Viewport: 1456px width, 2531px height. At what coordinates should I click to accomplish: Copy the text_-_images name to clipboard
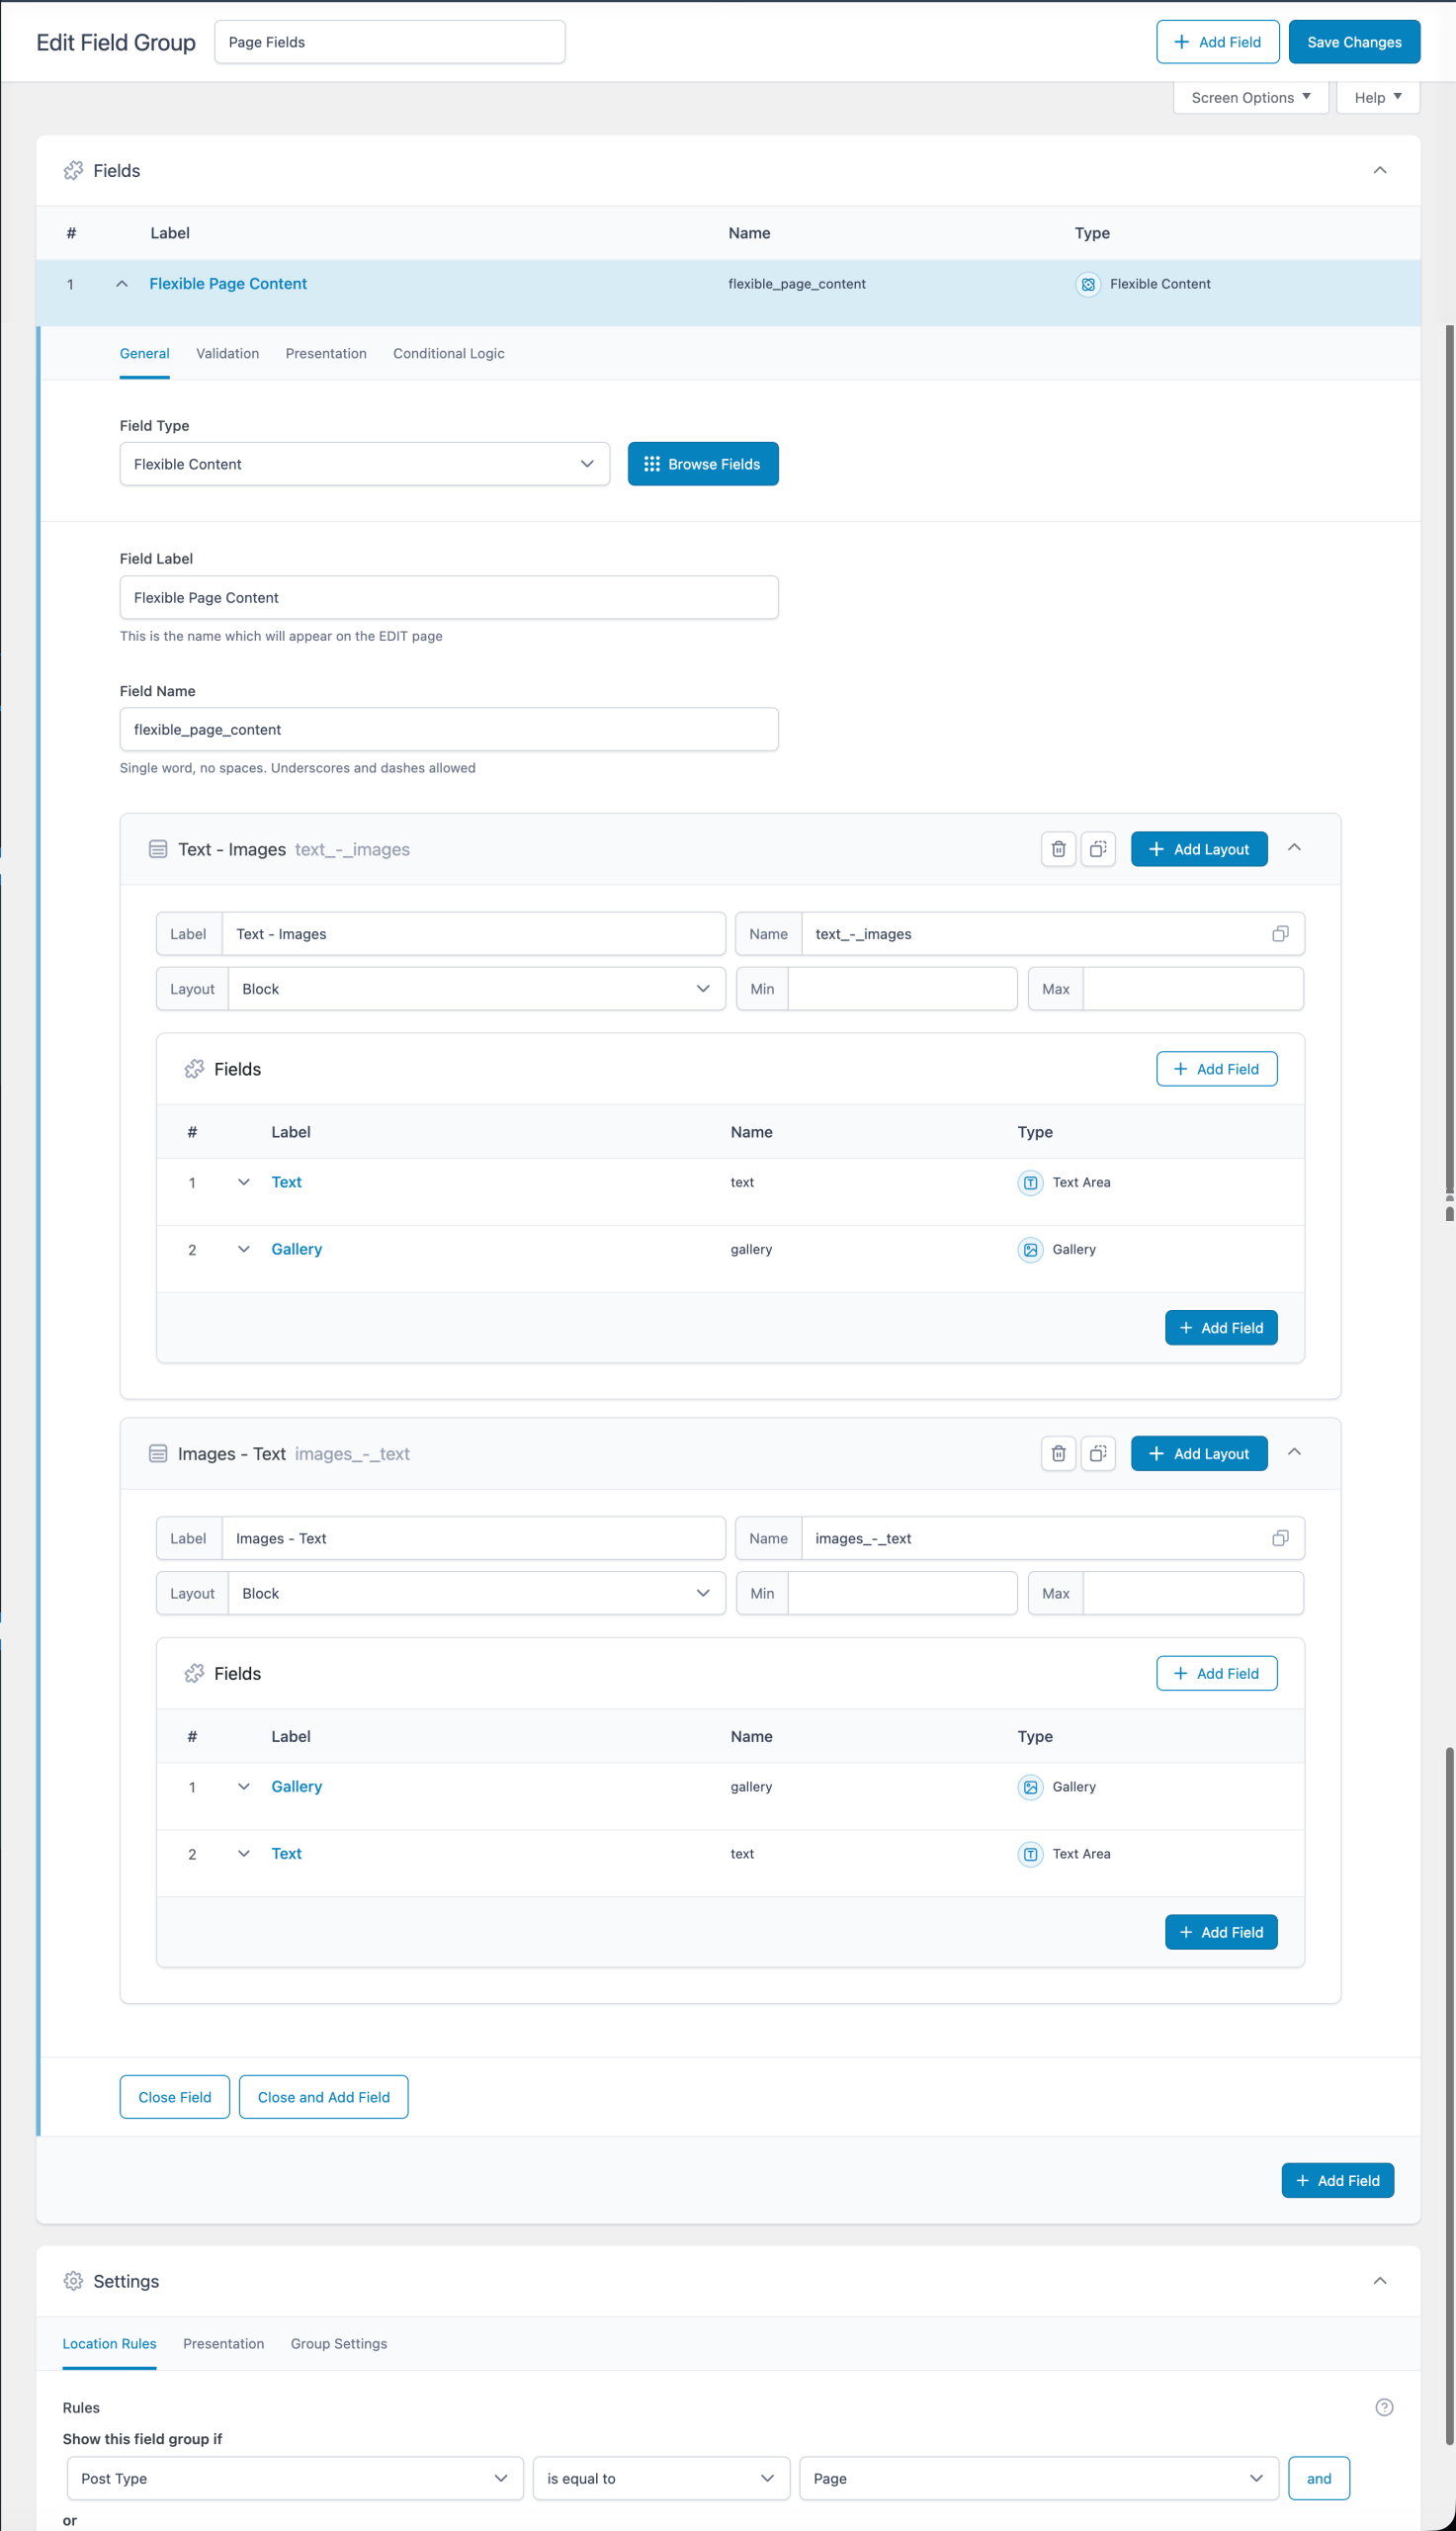1279,933
